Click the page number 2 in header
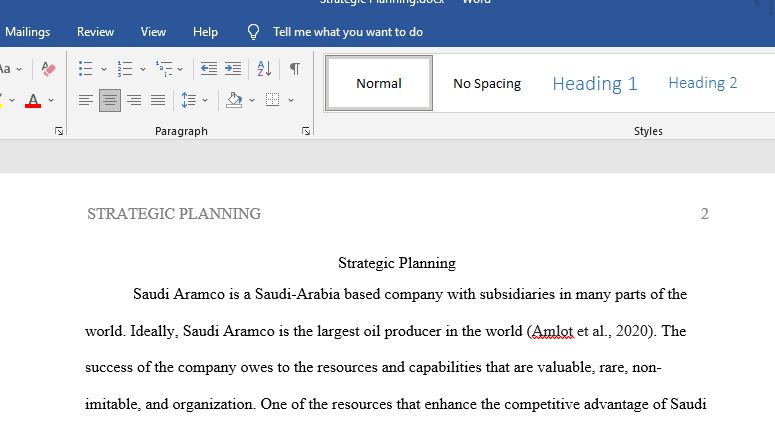Screen dimensions: 775x421 pos(704,214)
